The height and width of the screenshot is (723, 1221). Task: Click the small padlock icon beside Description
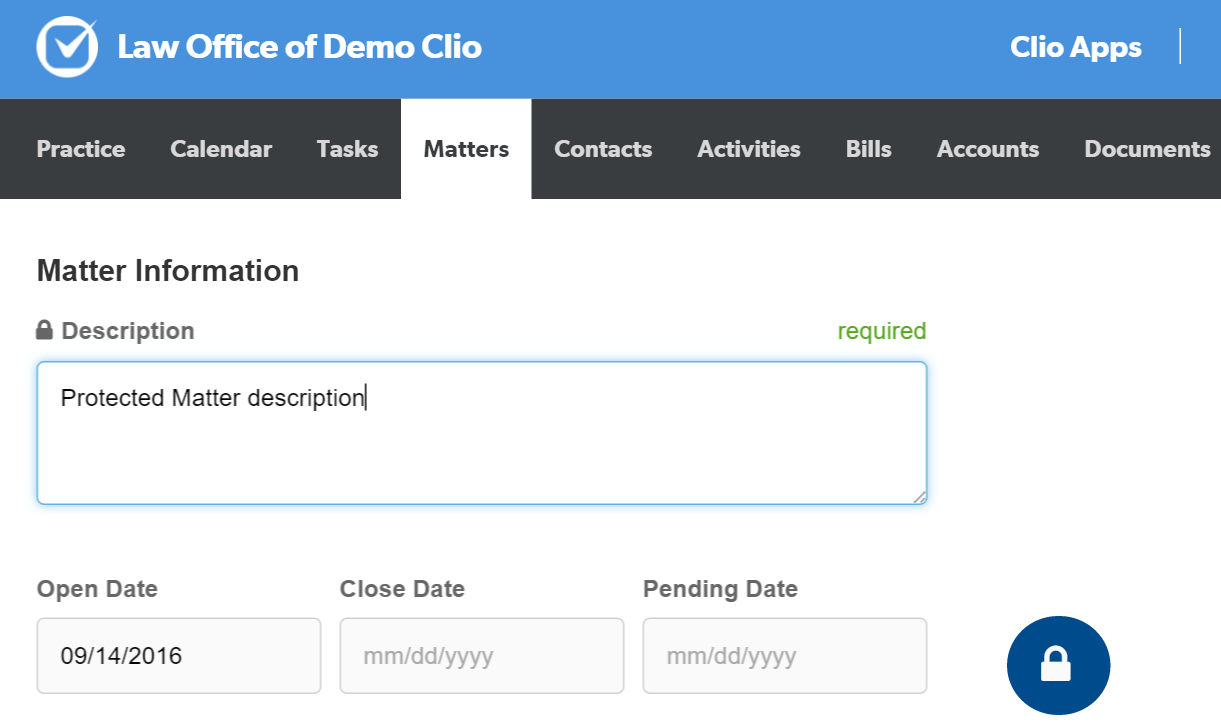(44, 330)
